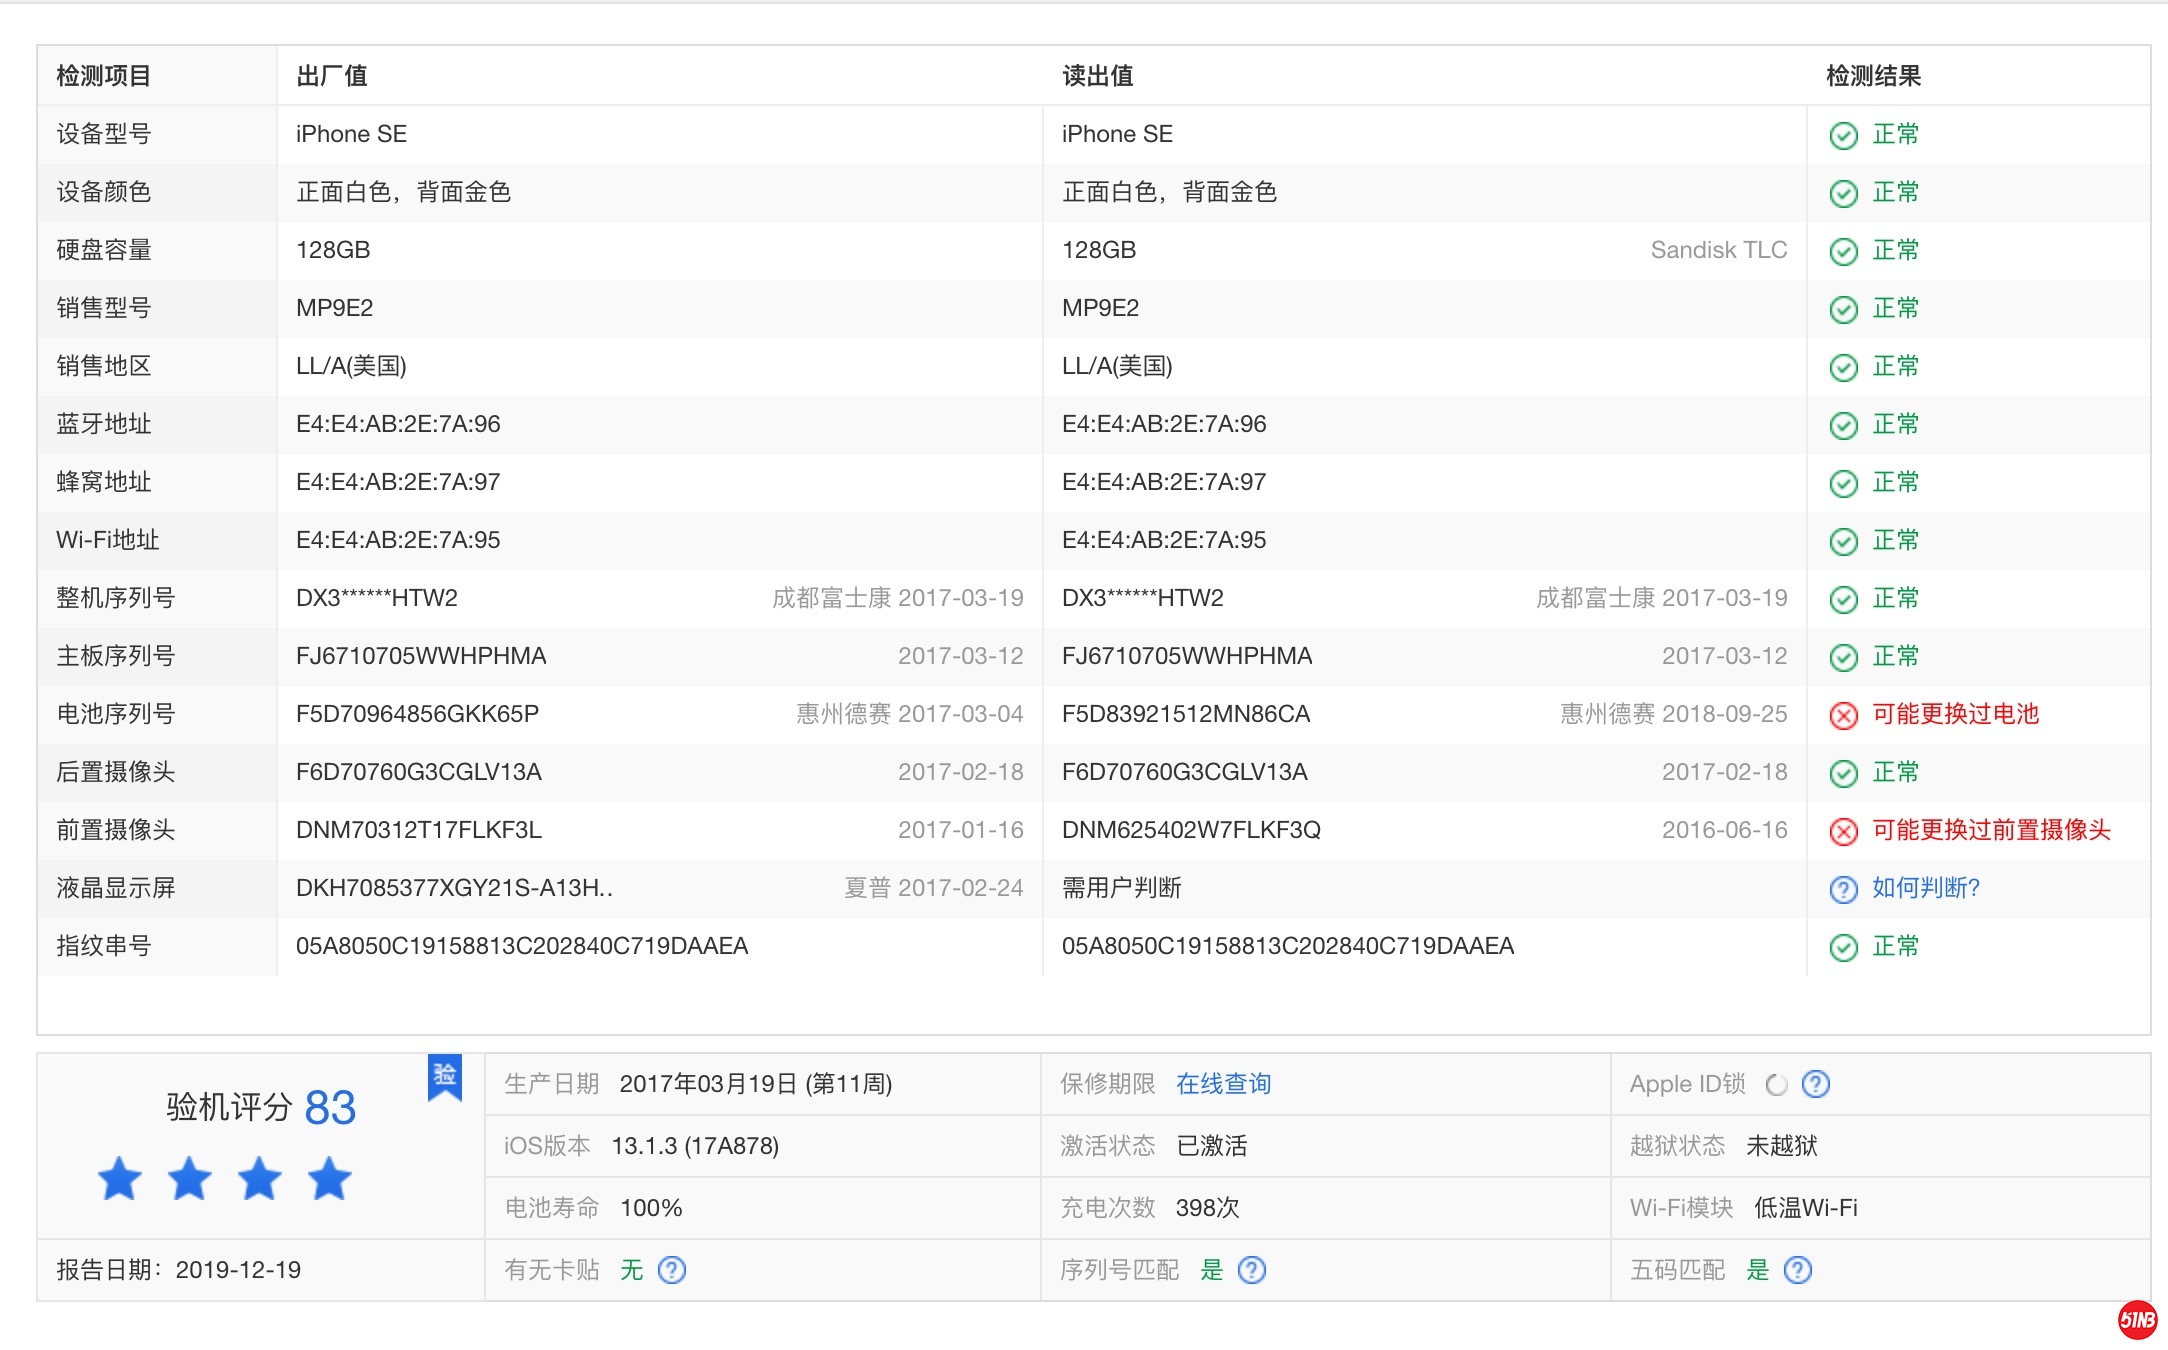Click the fourth blue rating star

tap(330, 1178)
